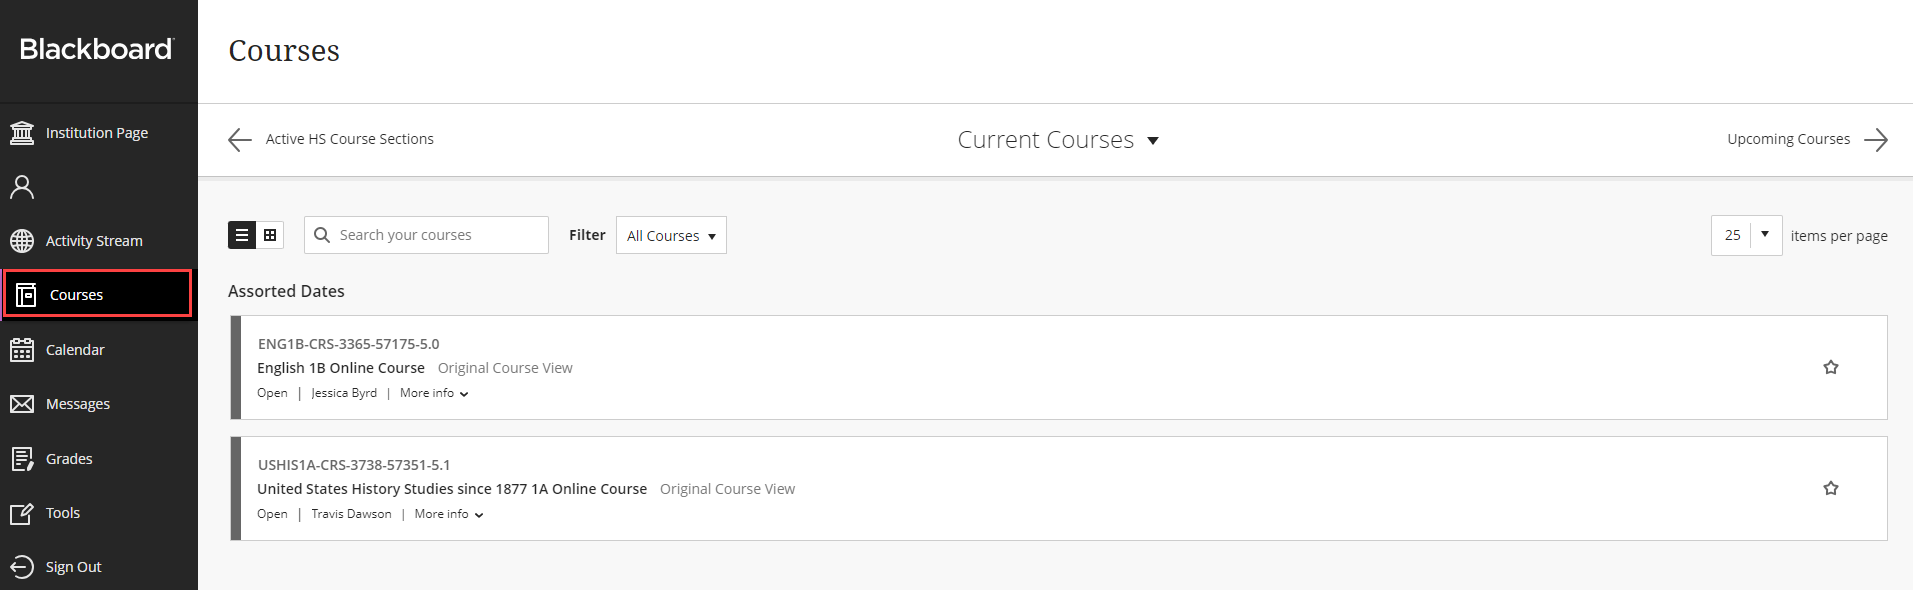1913x590 pixels.
Task: Open the Activity Stream
Action: pyautogui.click(x=94, y=240)
